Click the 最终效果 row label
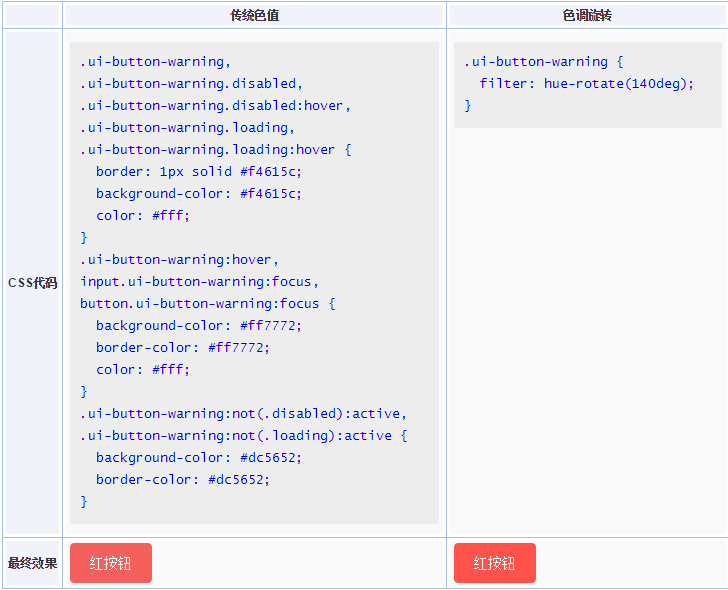This screenshot has width=728, height=590. pyautogui.click(x=32, y=563)
